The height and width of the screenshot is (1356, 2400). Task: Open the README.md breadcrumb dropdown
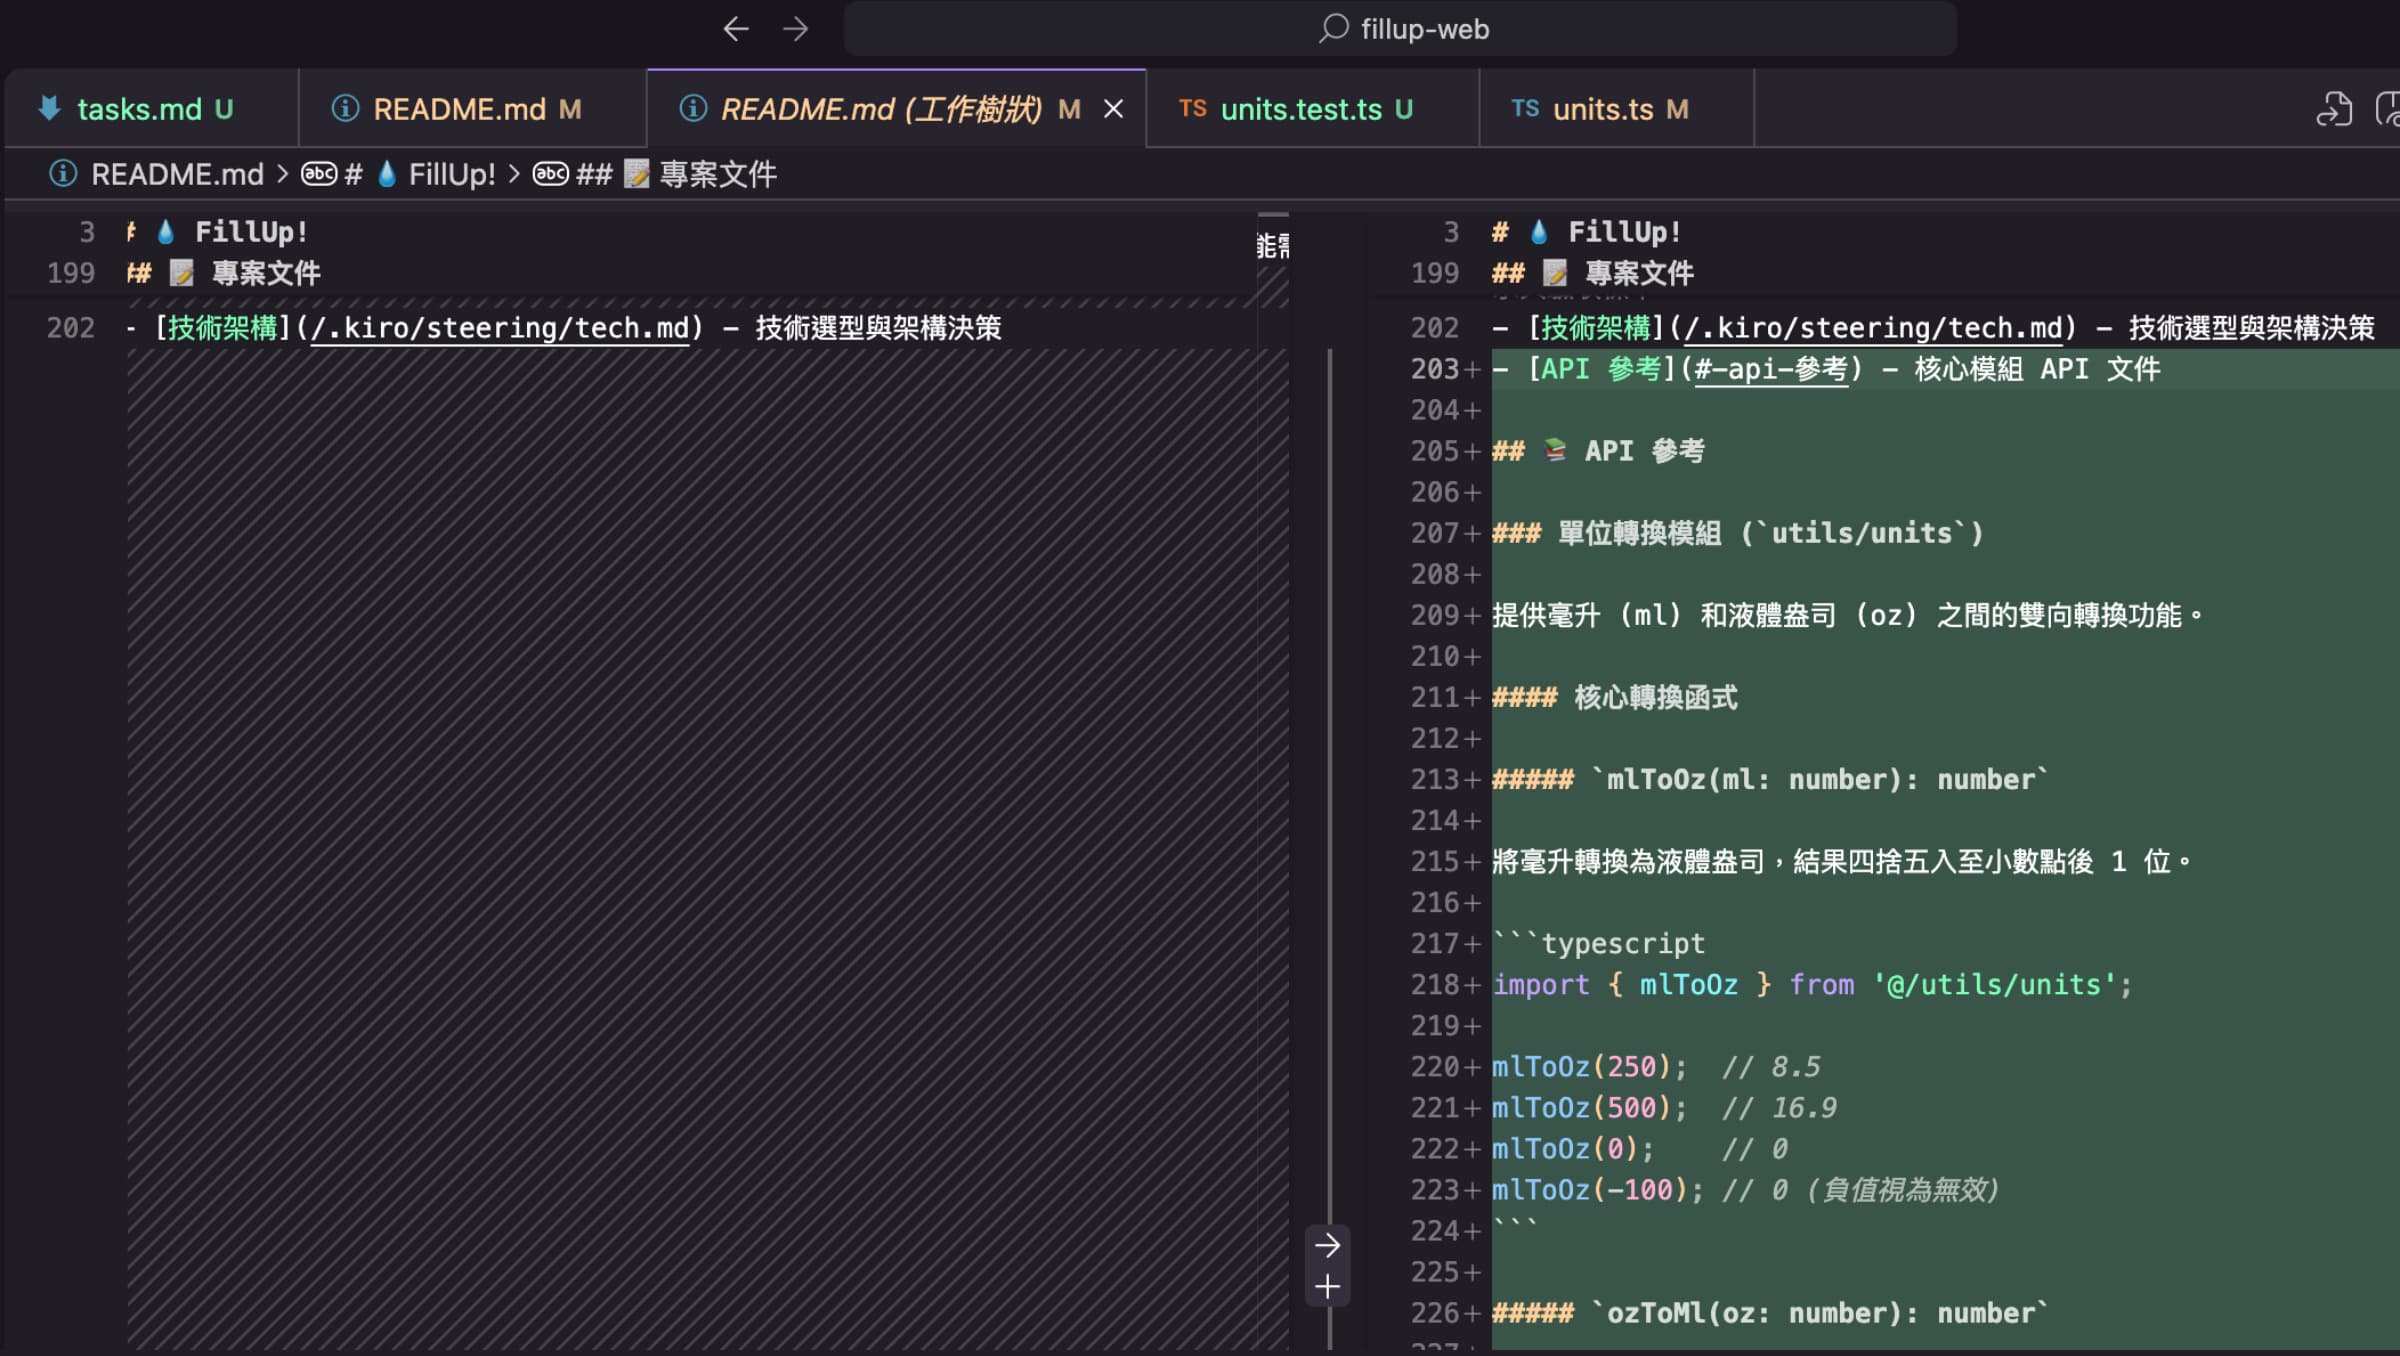click(x=178, y=174)
